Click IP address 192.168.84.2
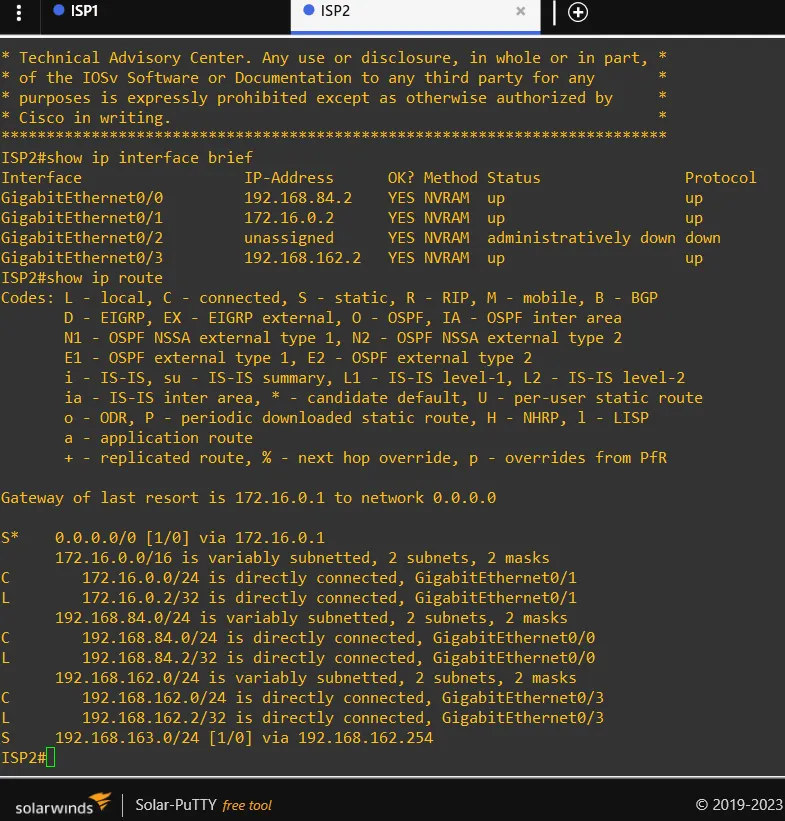 (x=298, y=197)
